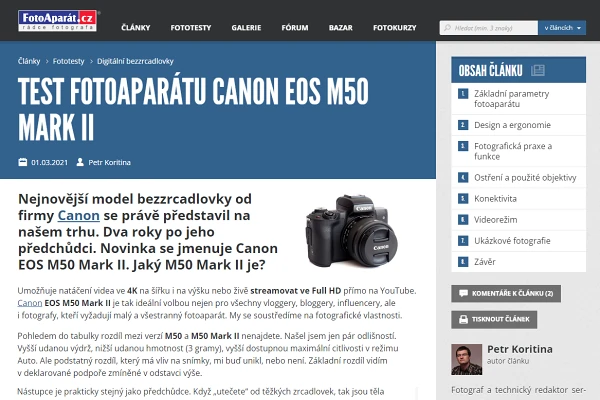Screen dimensions: 600x400
Task: Click the date text 01.03.2021
Action: [49, 162]
